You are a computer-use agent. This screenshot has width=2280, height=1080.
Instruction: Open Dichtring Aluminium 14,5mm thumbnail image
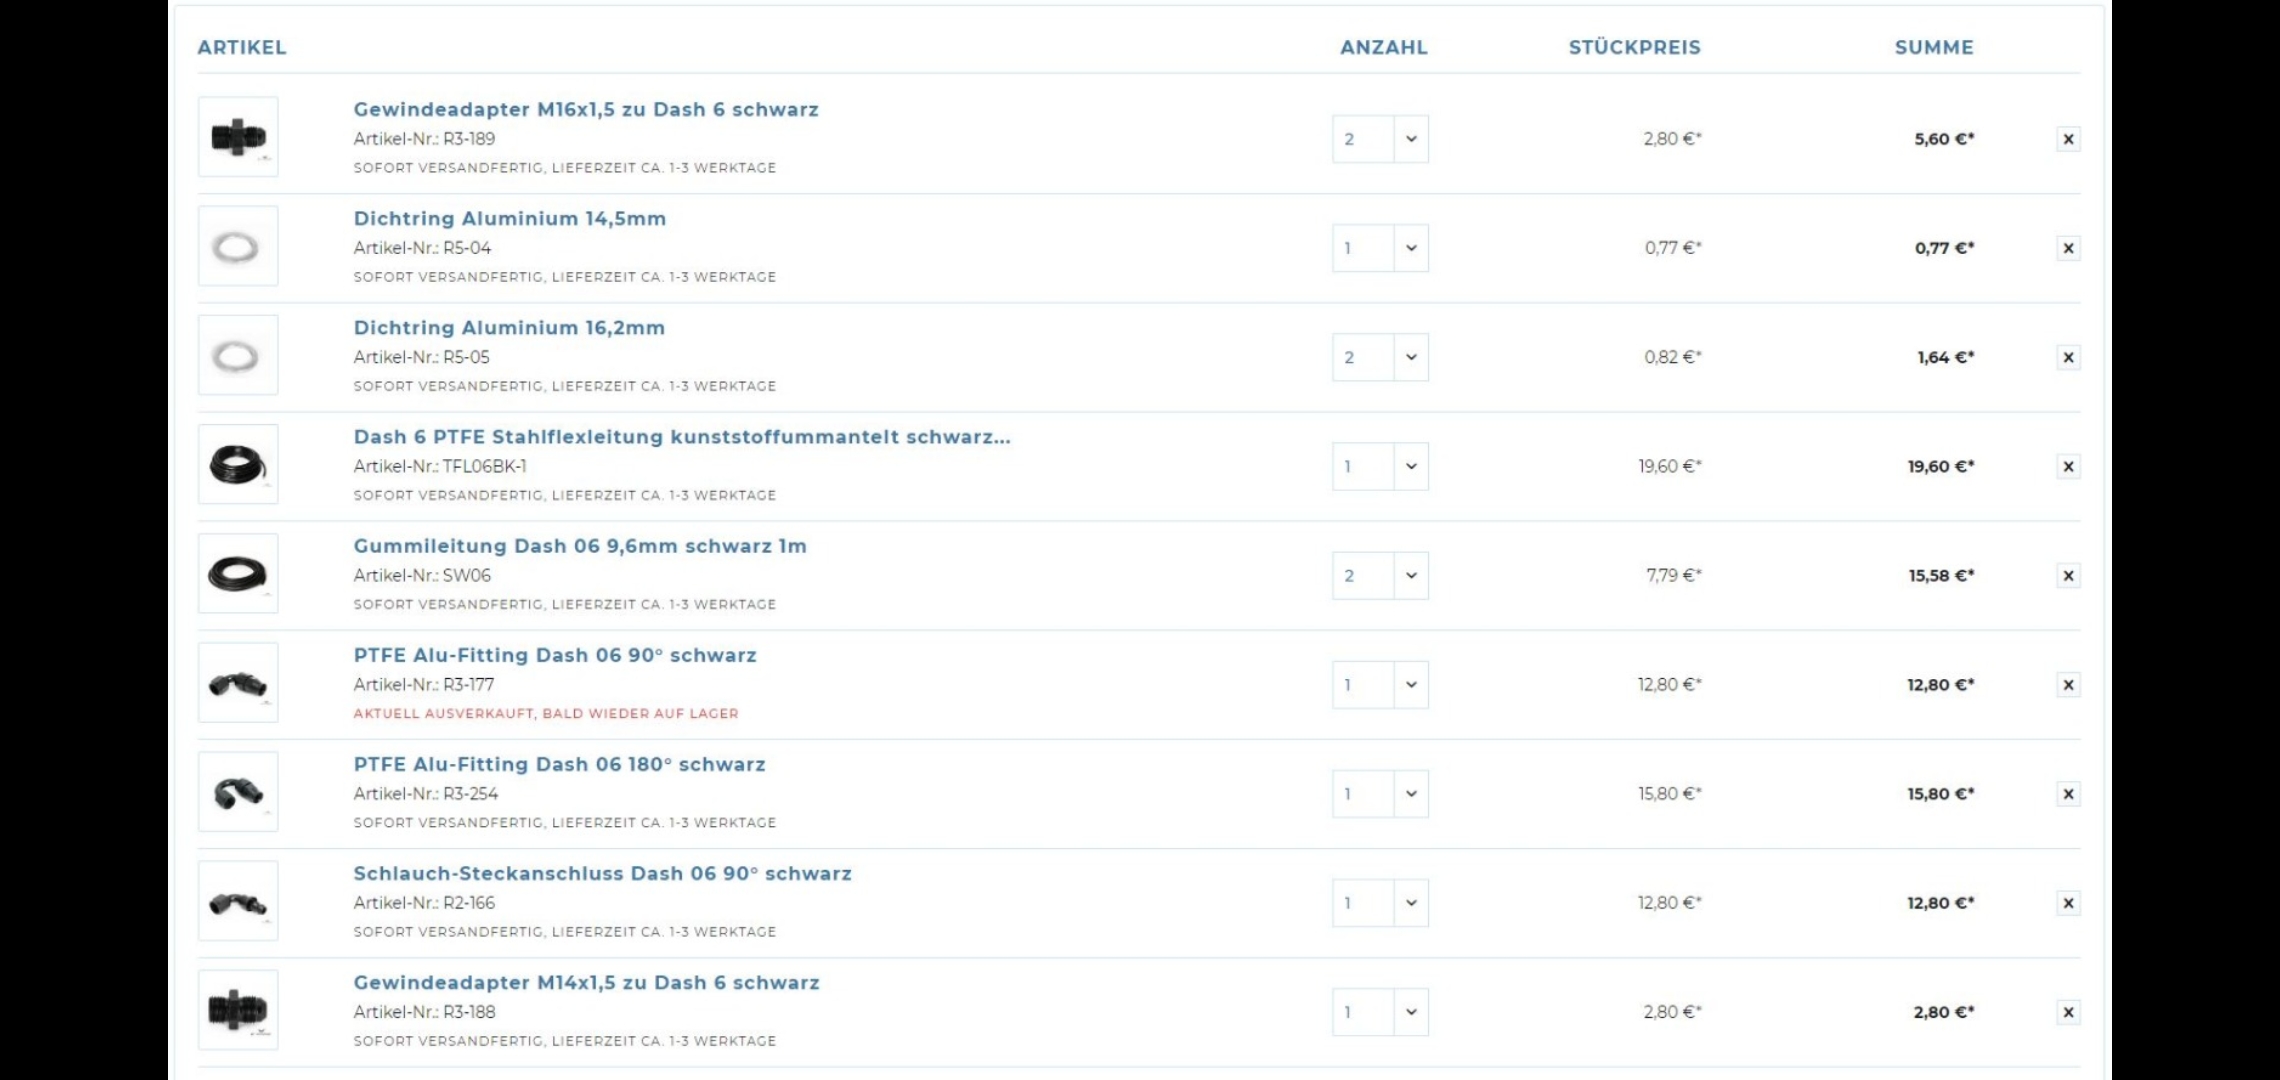click(x=238, y=247)
